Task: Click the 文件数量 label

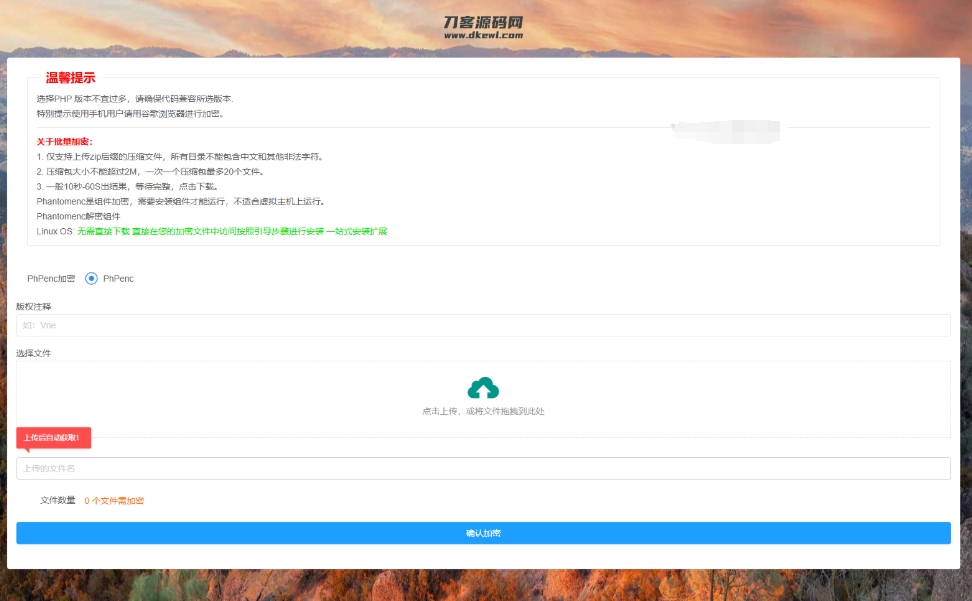Action: [x=57, y=500]
